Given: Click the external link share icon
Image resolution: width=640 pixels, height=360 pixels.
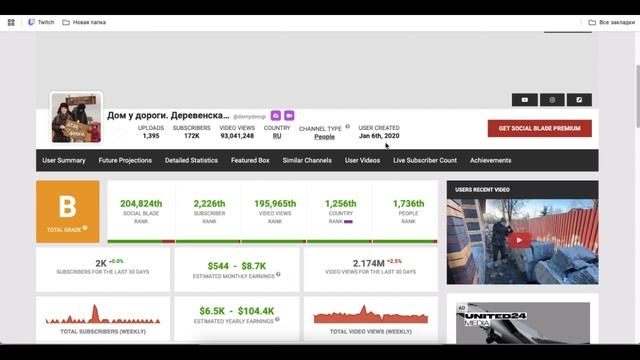Looking at the screenshot, I should click(579, 100).
